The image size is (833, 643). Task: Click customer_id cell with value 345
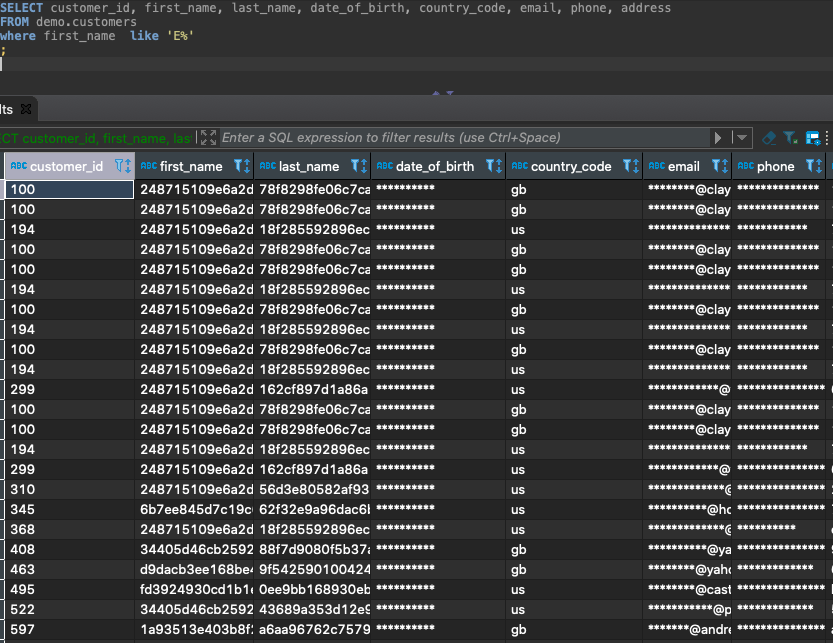(70, 510)
